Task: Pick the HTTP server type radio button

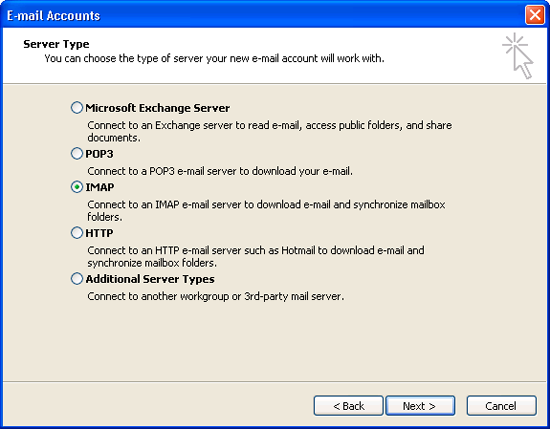Action: (76, 233)
